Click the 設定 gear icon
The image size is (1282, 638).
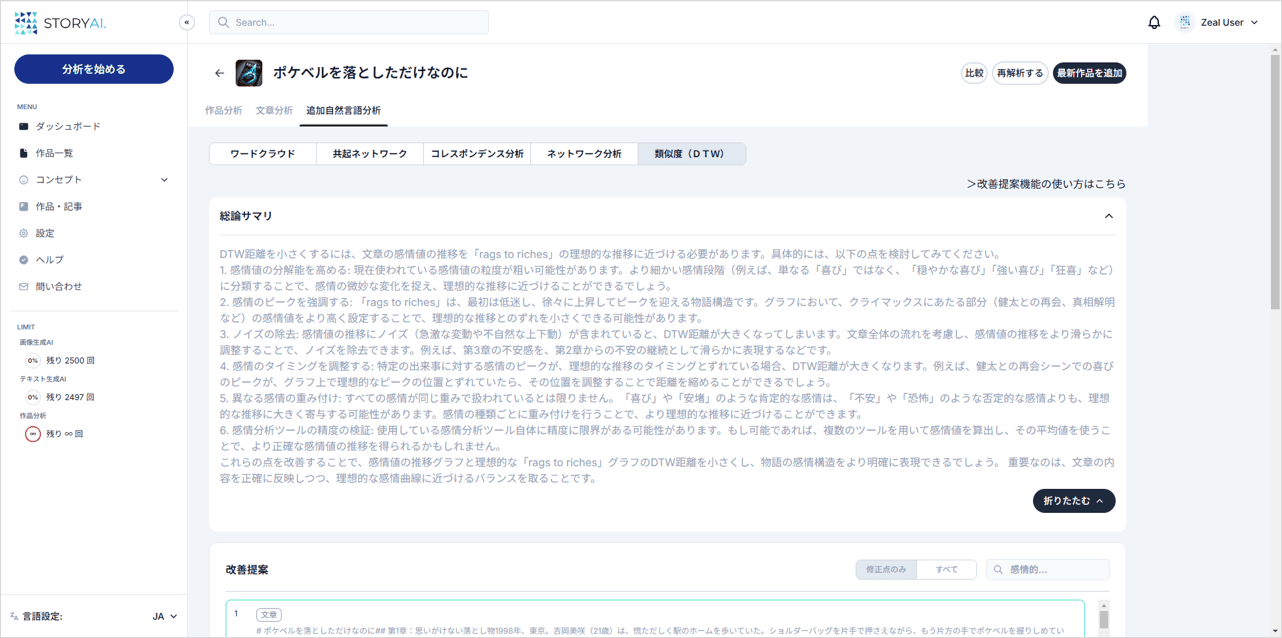pyautogui.click(x=24, y=233)
